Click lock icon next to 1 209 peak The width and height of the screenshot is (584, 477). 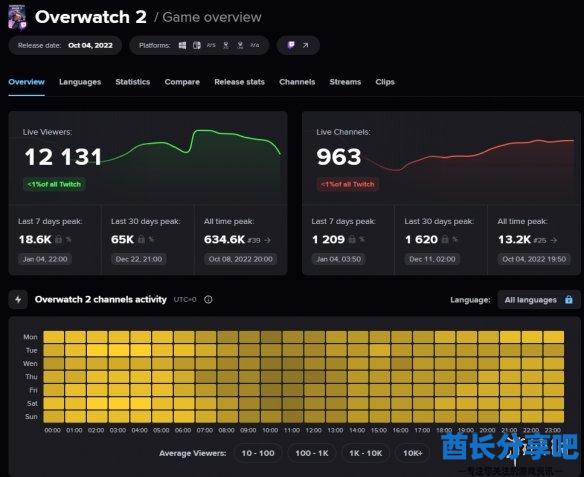(x=352, y=239)
